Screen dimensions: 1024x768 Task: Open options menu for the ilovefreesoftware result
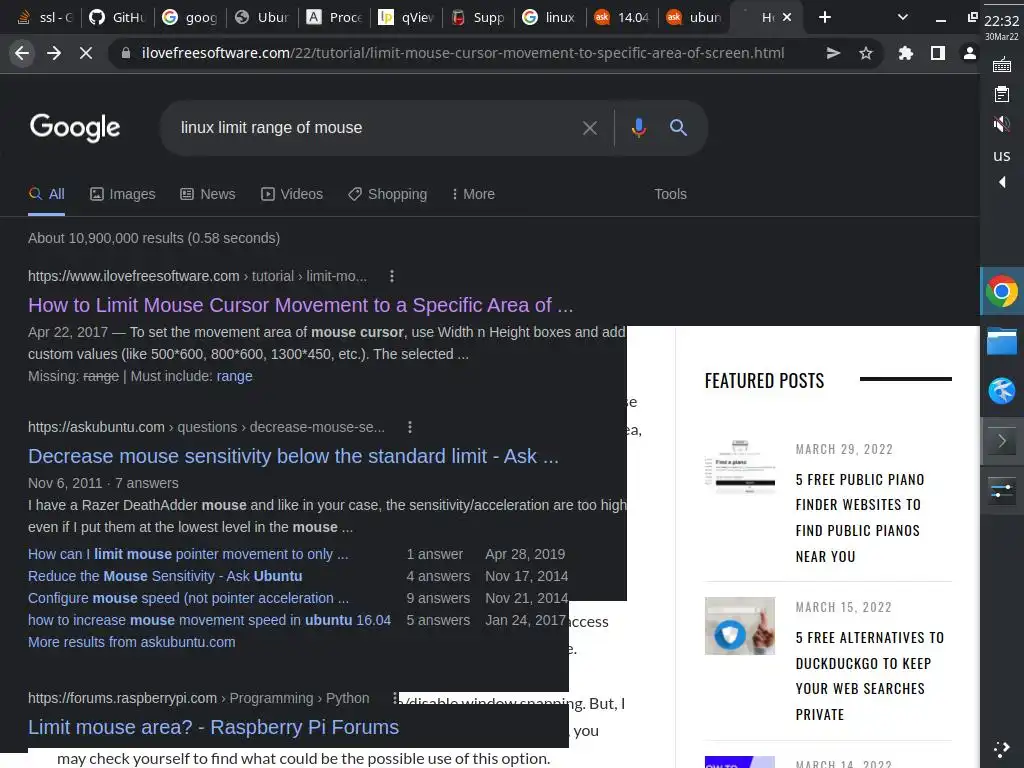(x=392, y=276)
